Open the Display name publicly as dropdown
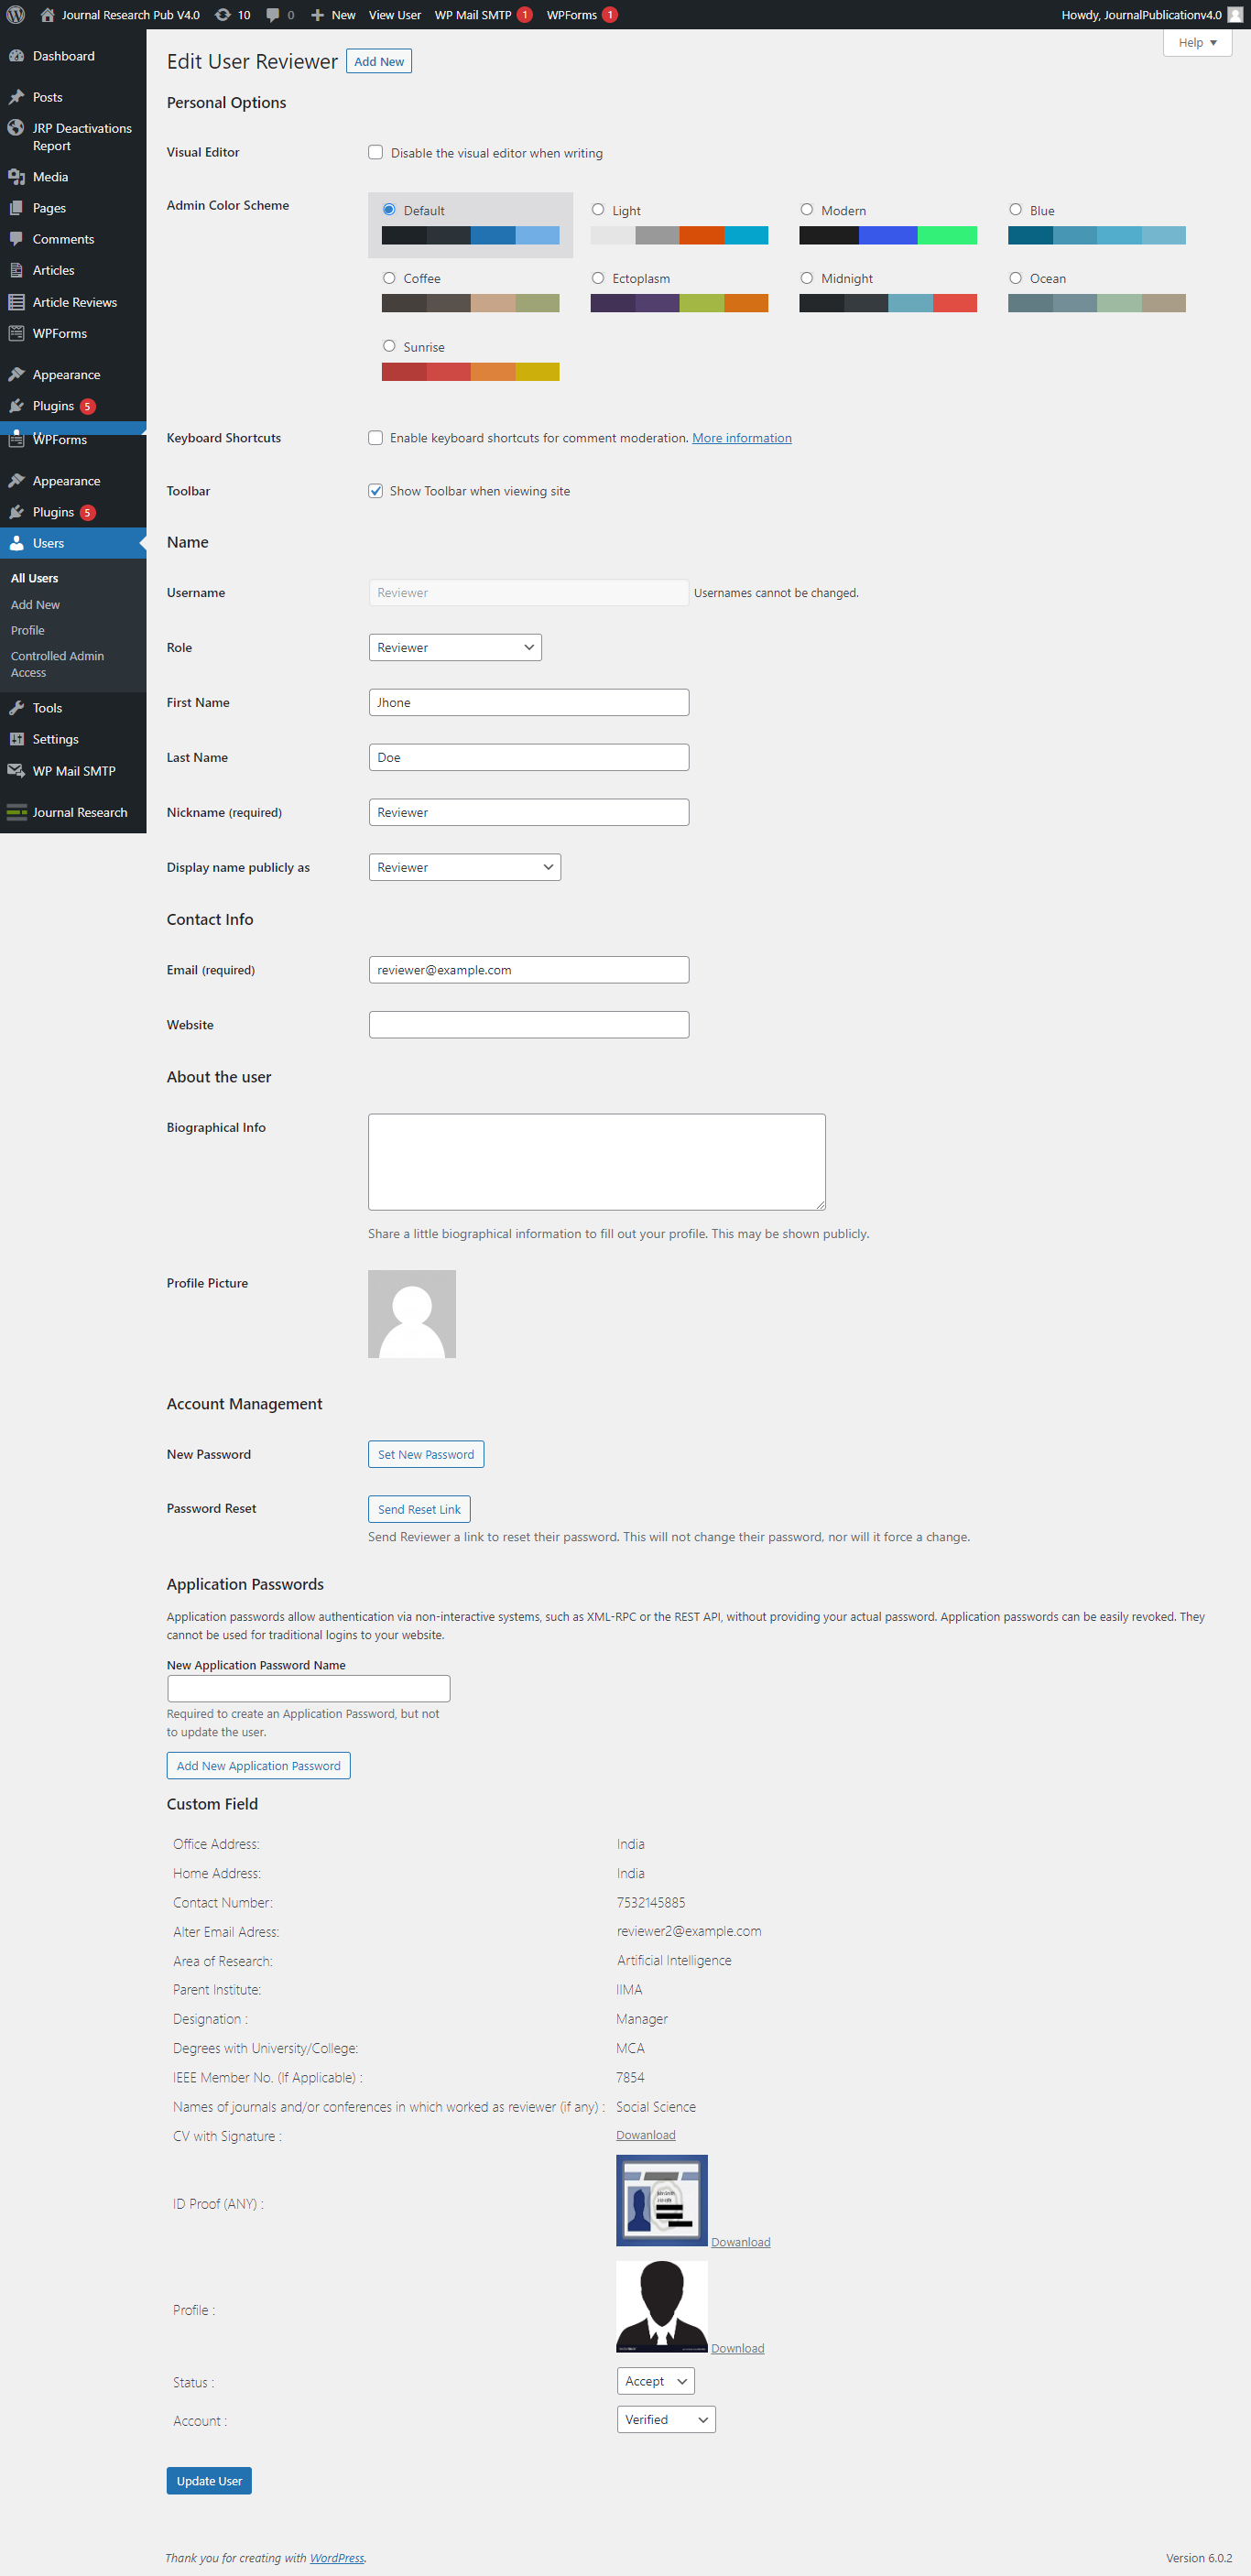 click(x=465, y=867)
